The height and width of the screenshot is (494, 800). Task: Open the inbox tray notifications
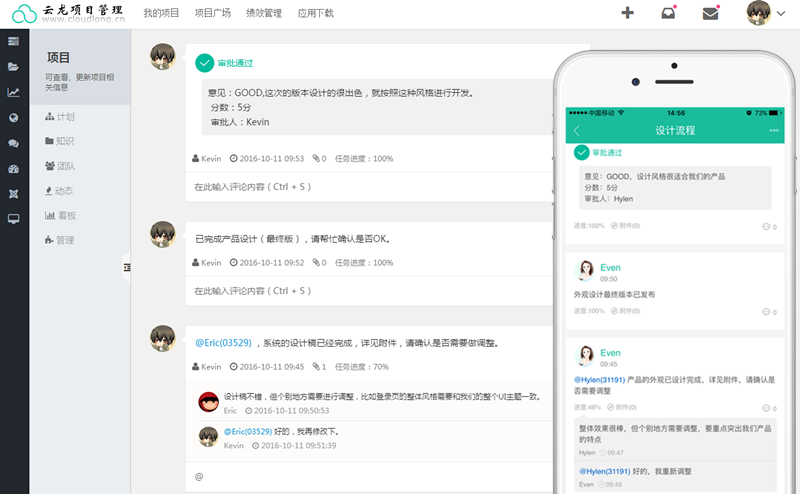point(668,13)
